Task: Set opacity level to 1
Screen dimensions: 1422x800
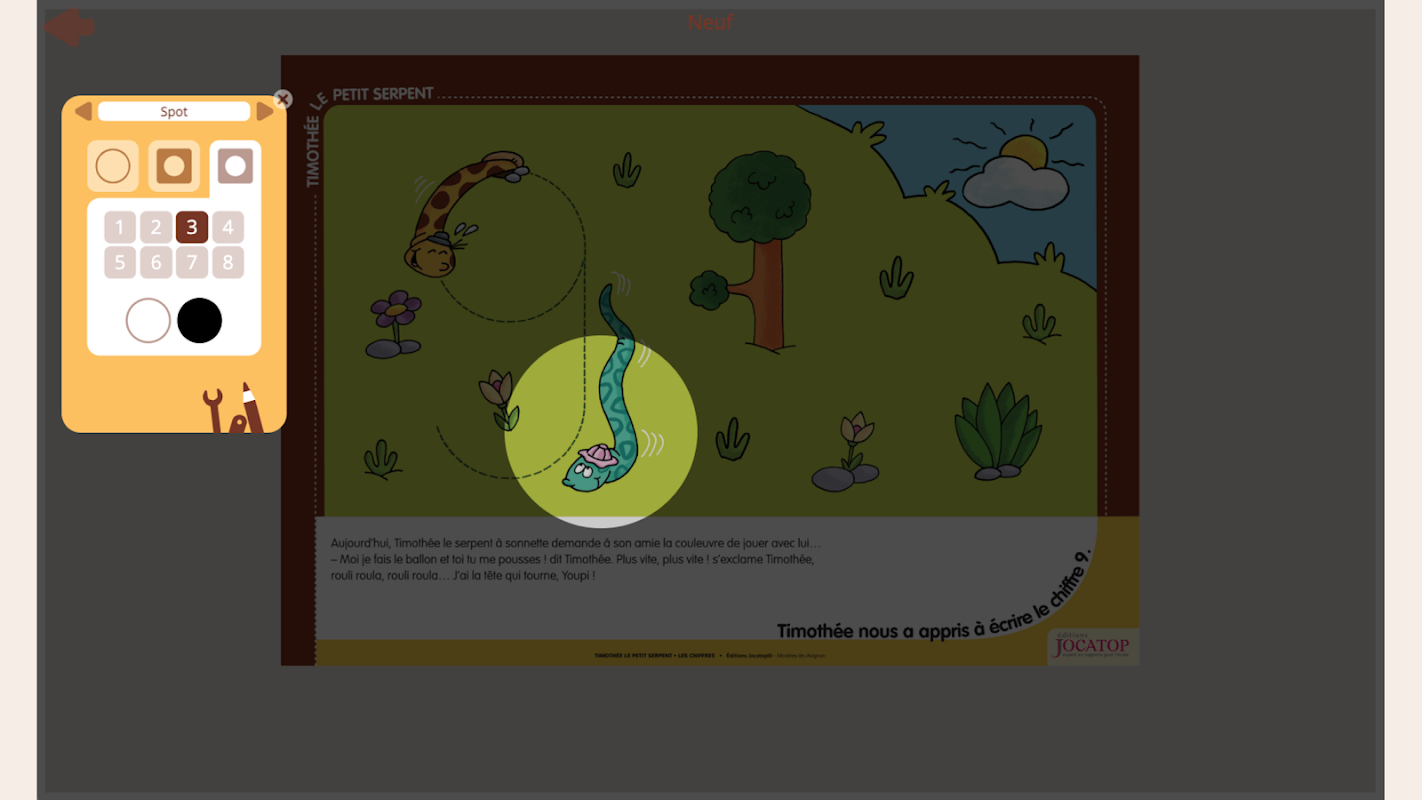Action: point(120,227)
